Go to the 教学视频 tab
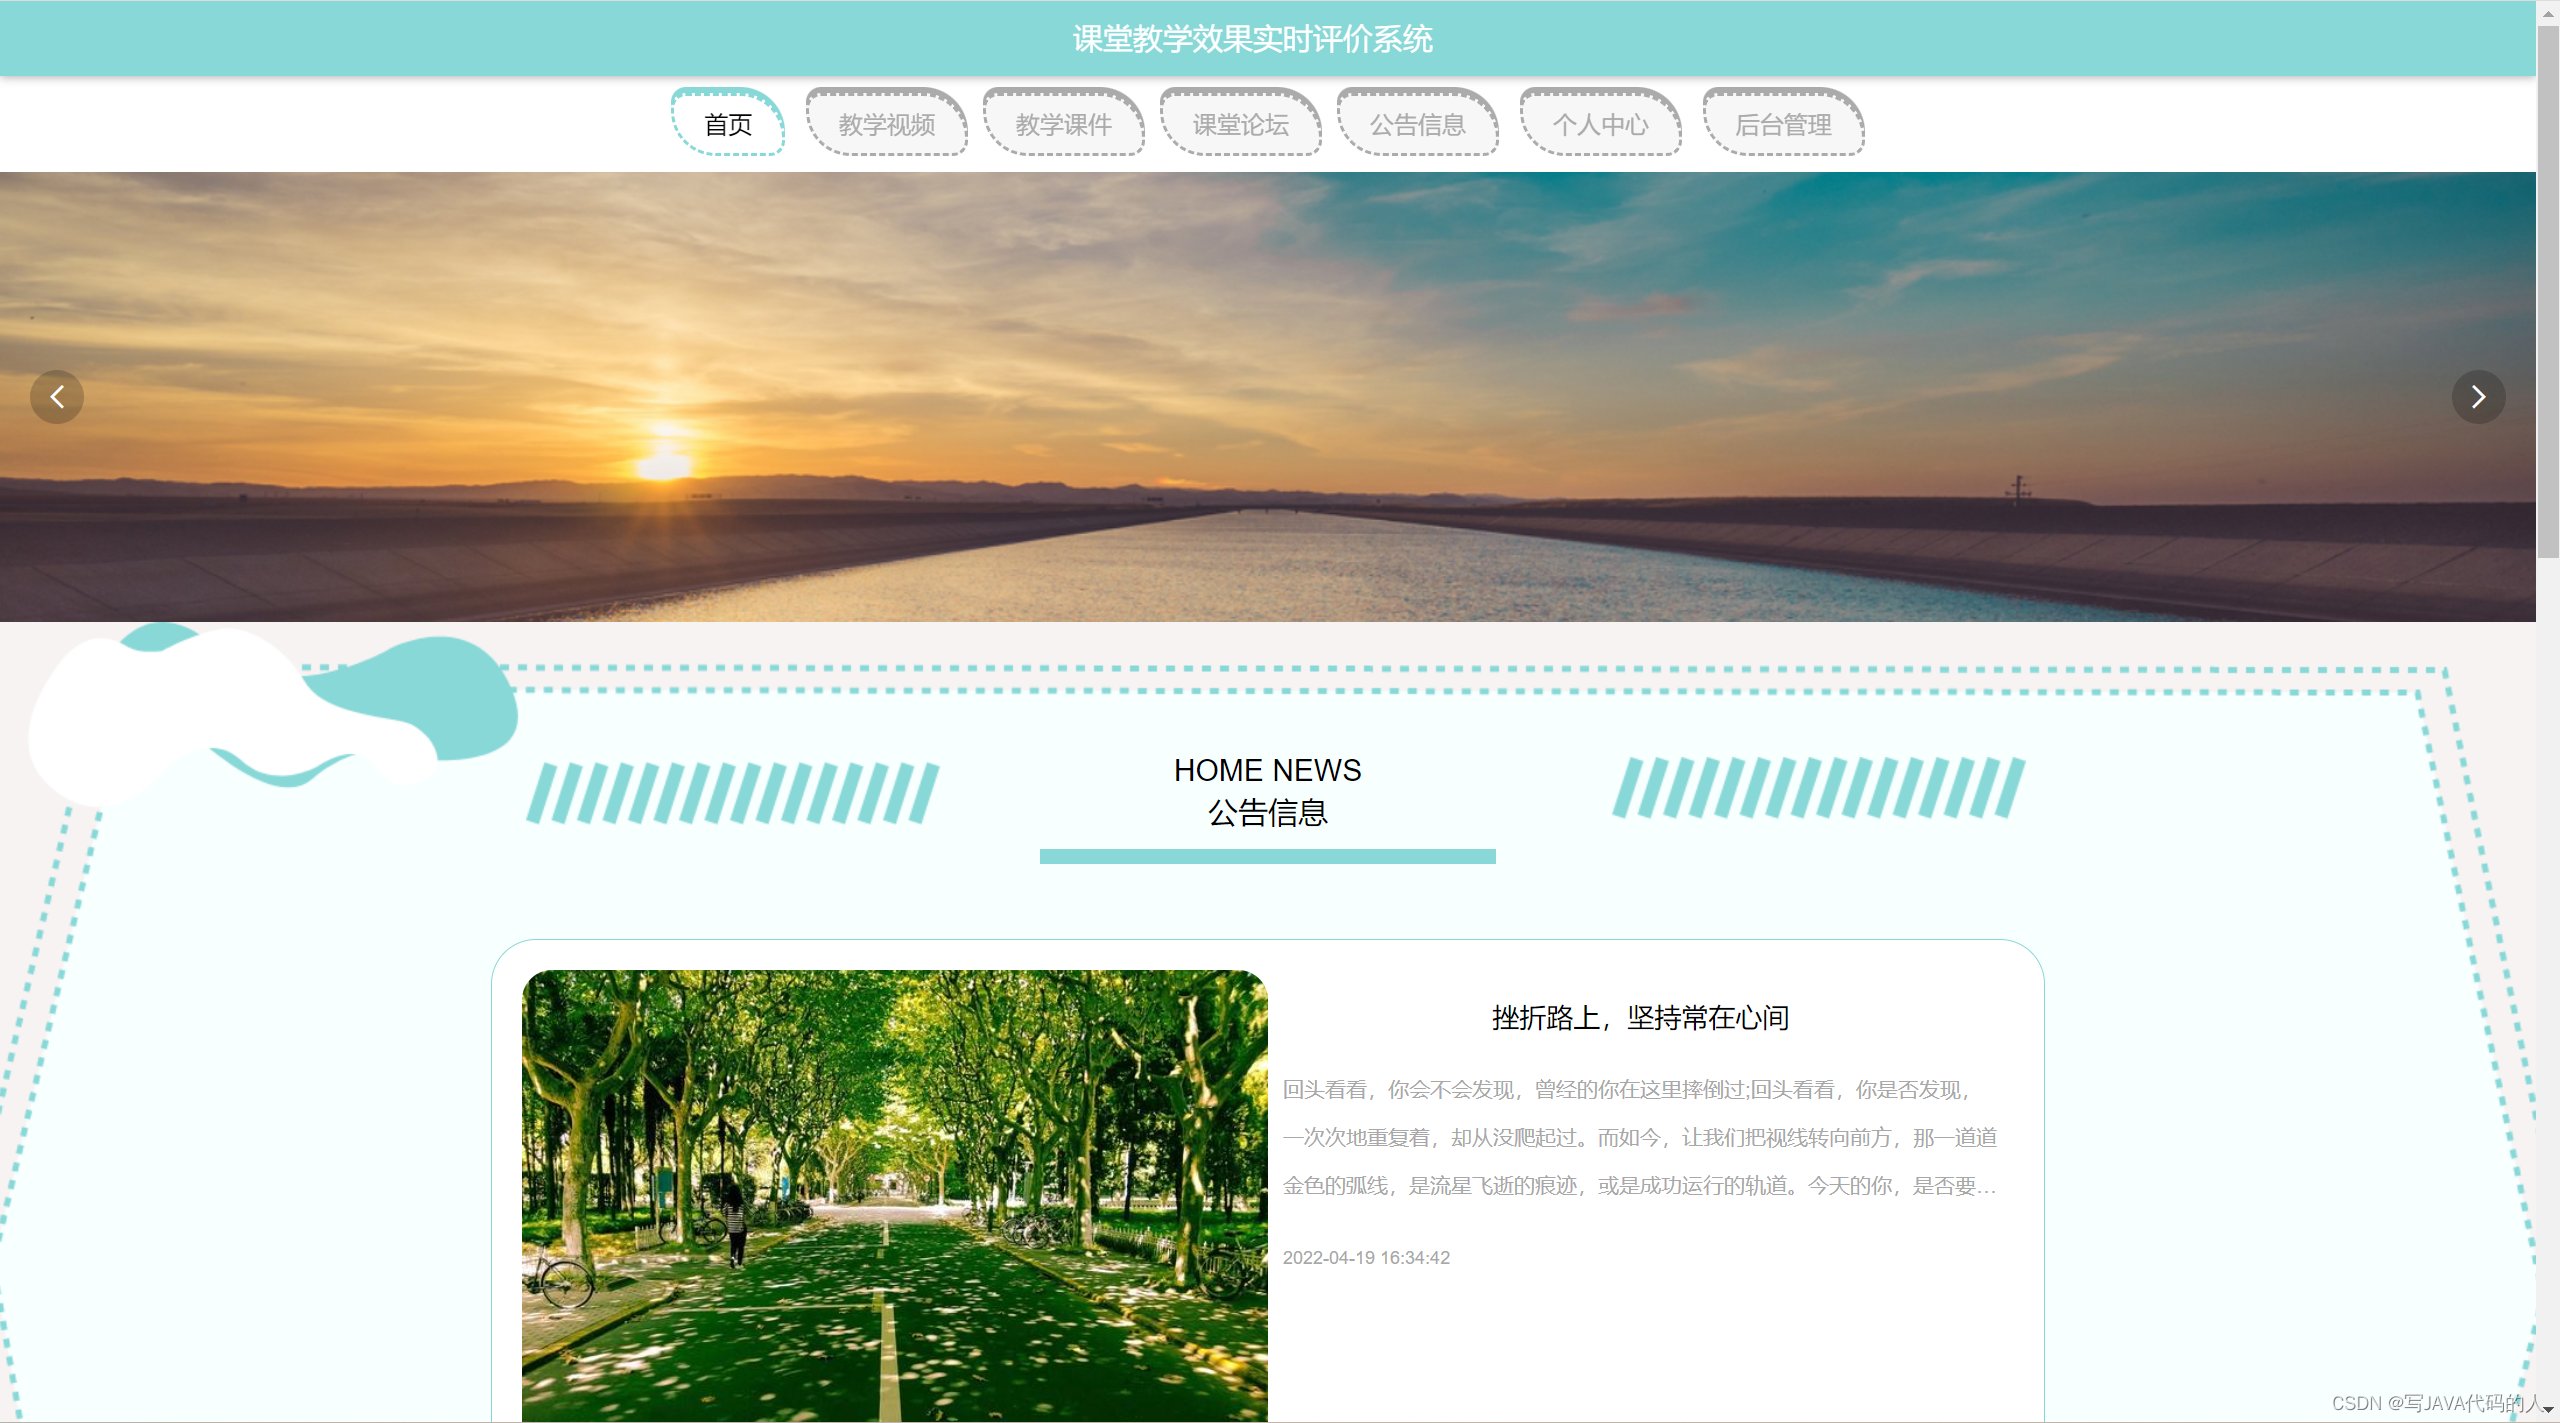The height and width of the screenshot is (1423, 2560). [x=887, y=124]
